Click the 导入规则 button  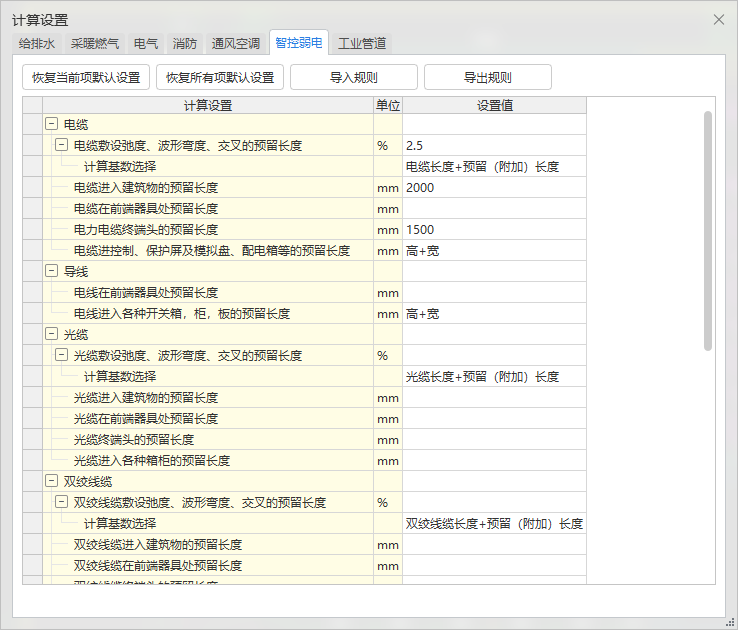click(354, 78)
